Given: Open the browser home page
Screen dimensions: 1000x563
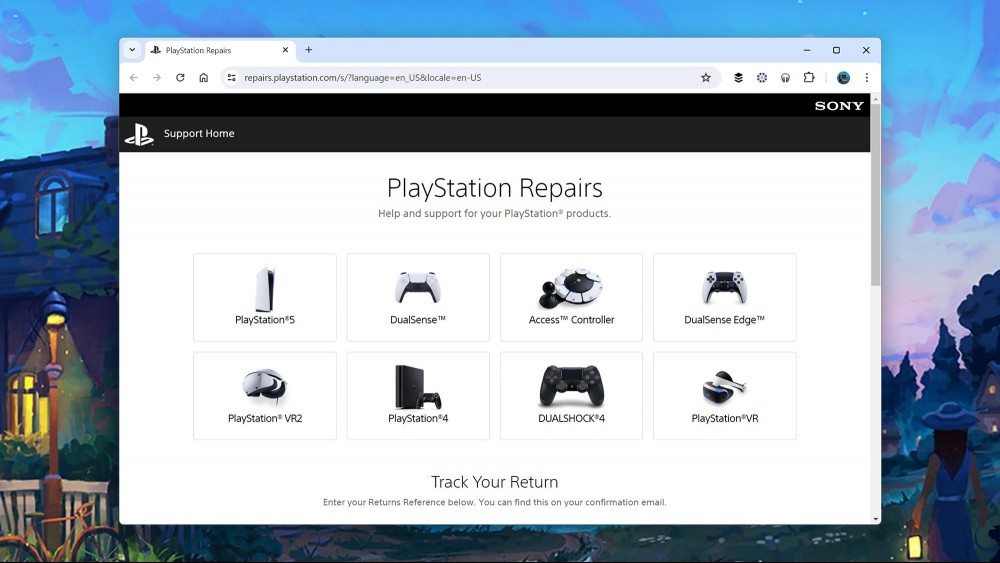Looking at the screenshot, I should [x=203, y=78].
